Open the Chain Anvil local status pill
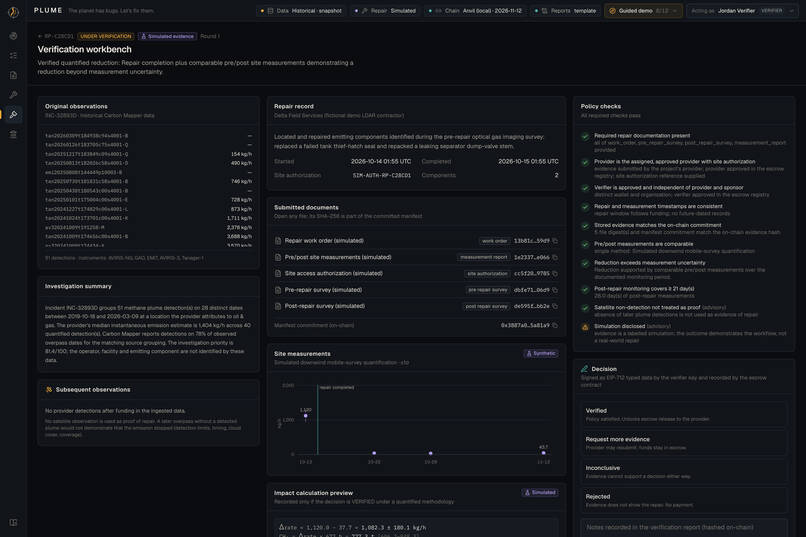This screenshot has width=806, height=537. pos(474,11)
